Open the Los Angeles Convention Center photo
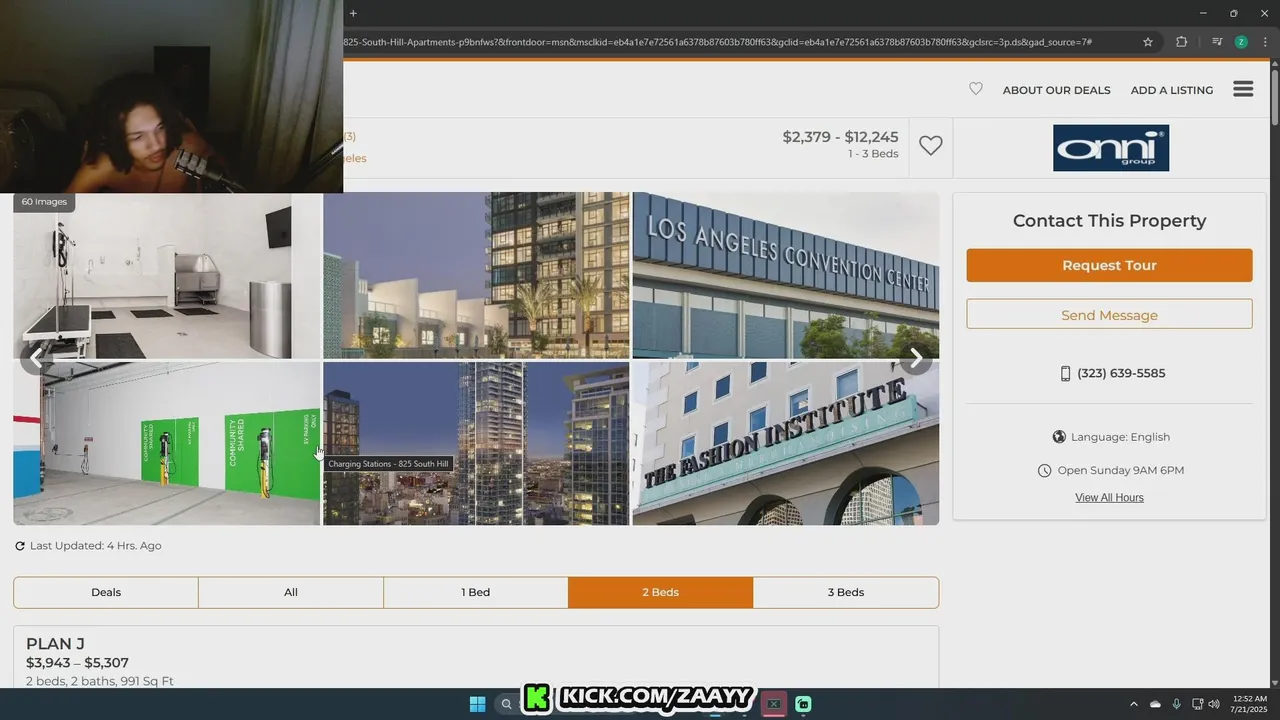 pyautogui.click(x=786, y=275)
